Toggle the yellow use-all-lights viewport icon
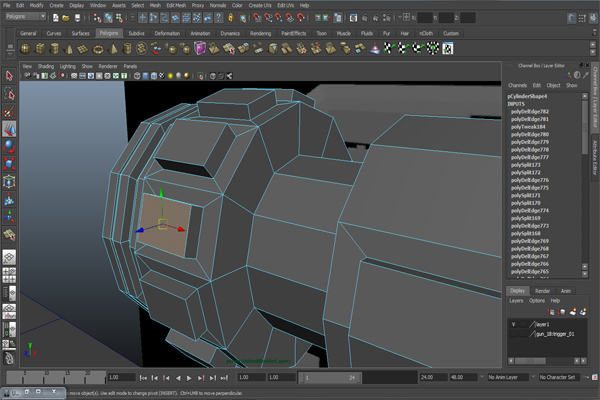The width and height of the screenshot is (600, 400). 170,76
